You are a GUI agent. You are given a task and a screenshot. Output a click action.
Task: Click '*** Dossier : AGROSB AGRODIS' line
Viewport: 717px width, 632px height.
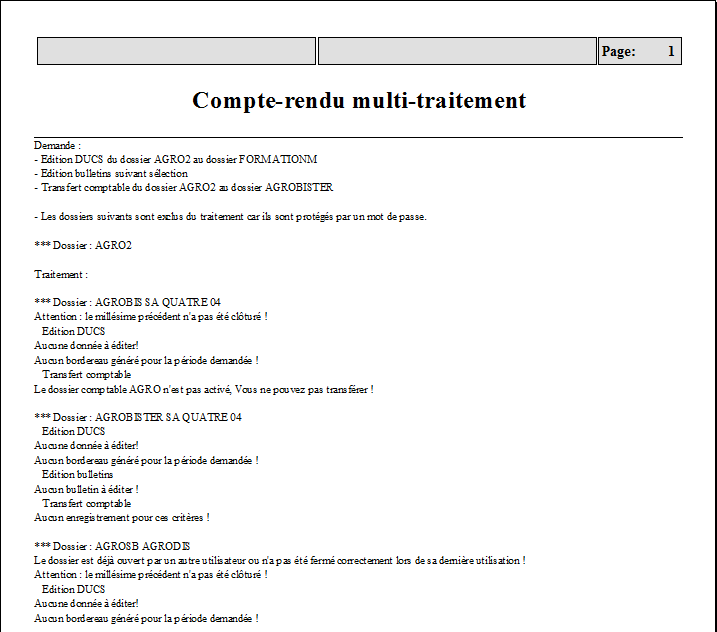coord(112,546)
